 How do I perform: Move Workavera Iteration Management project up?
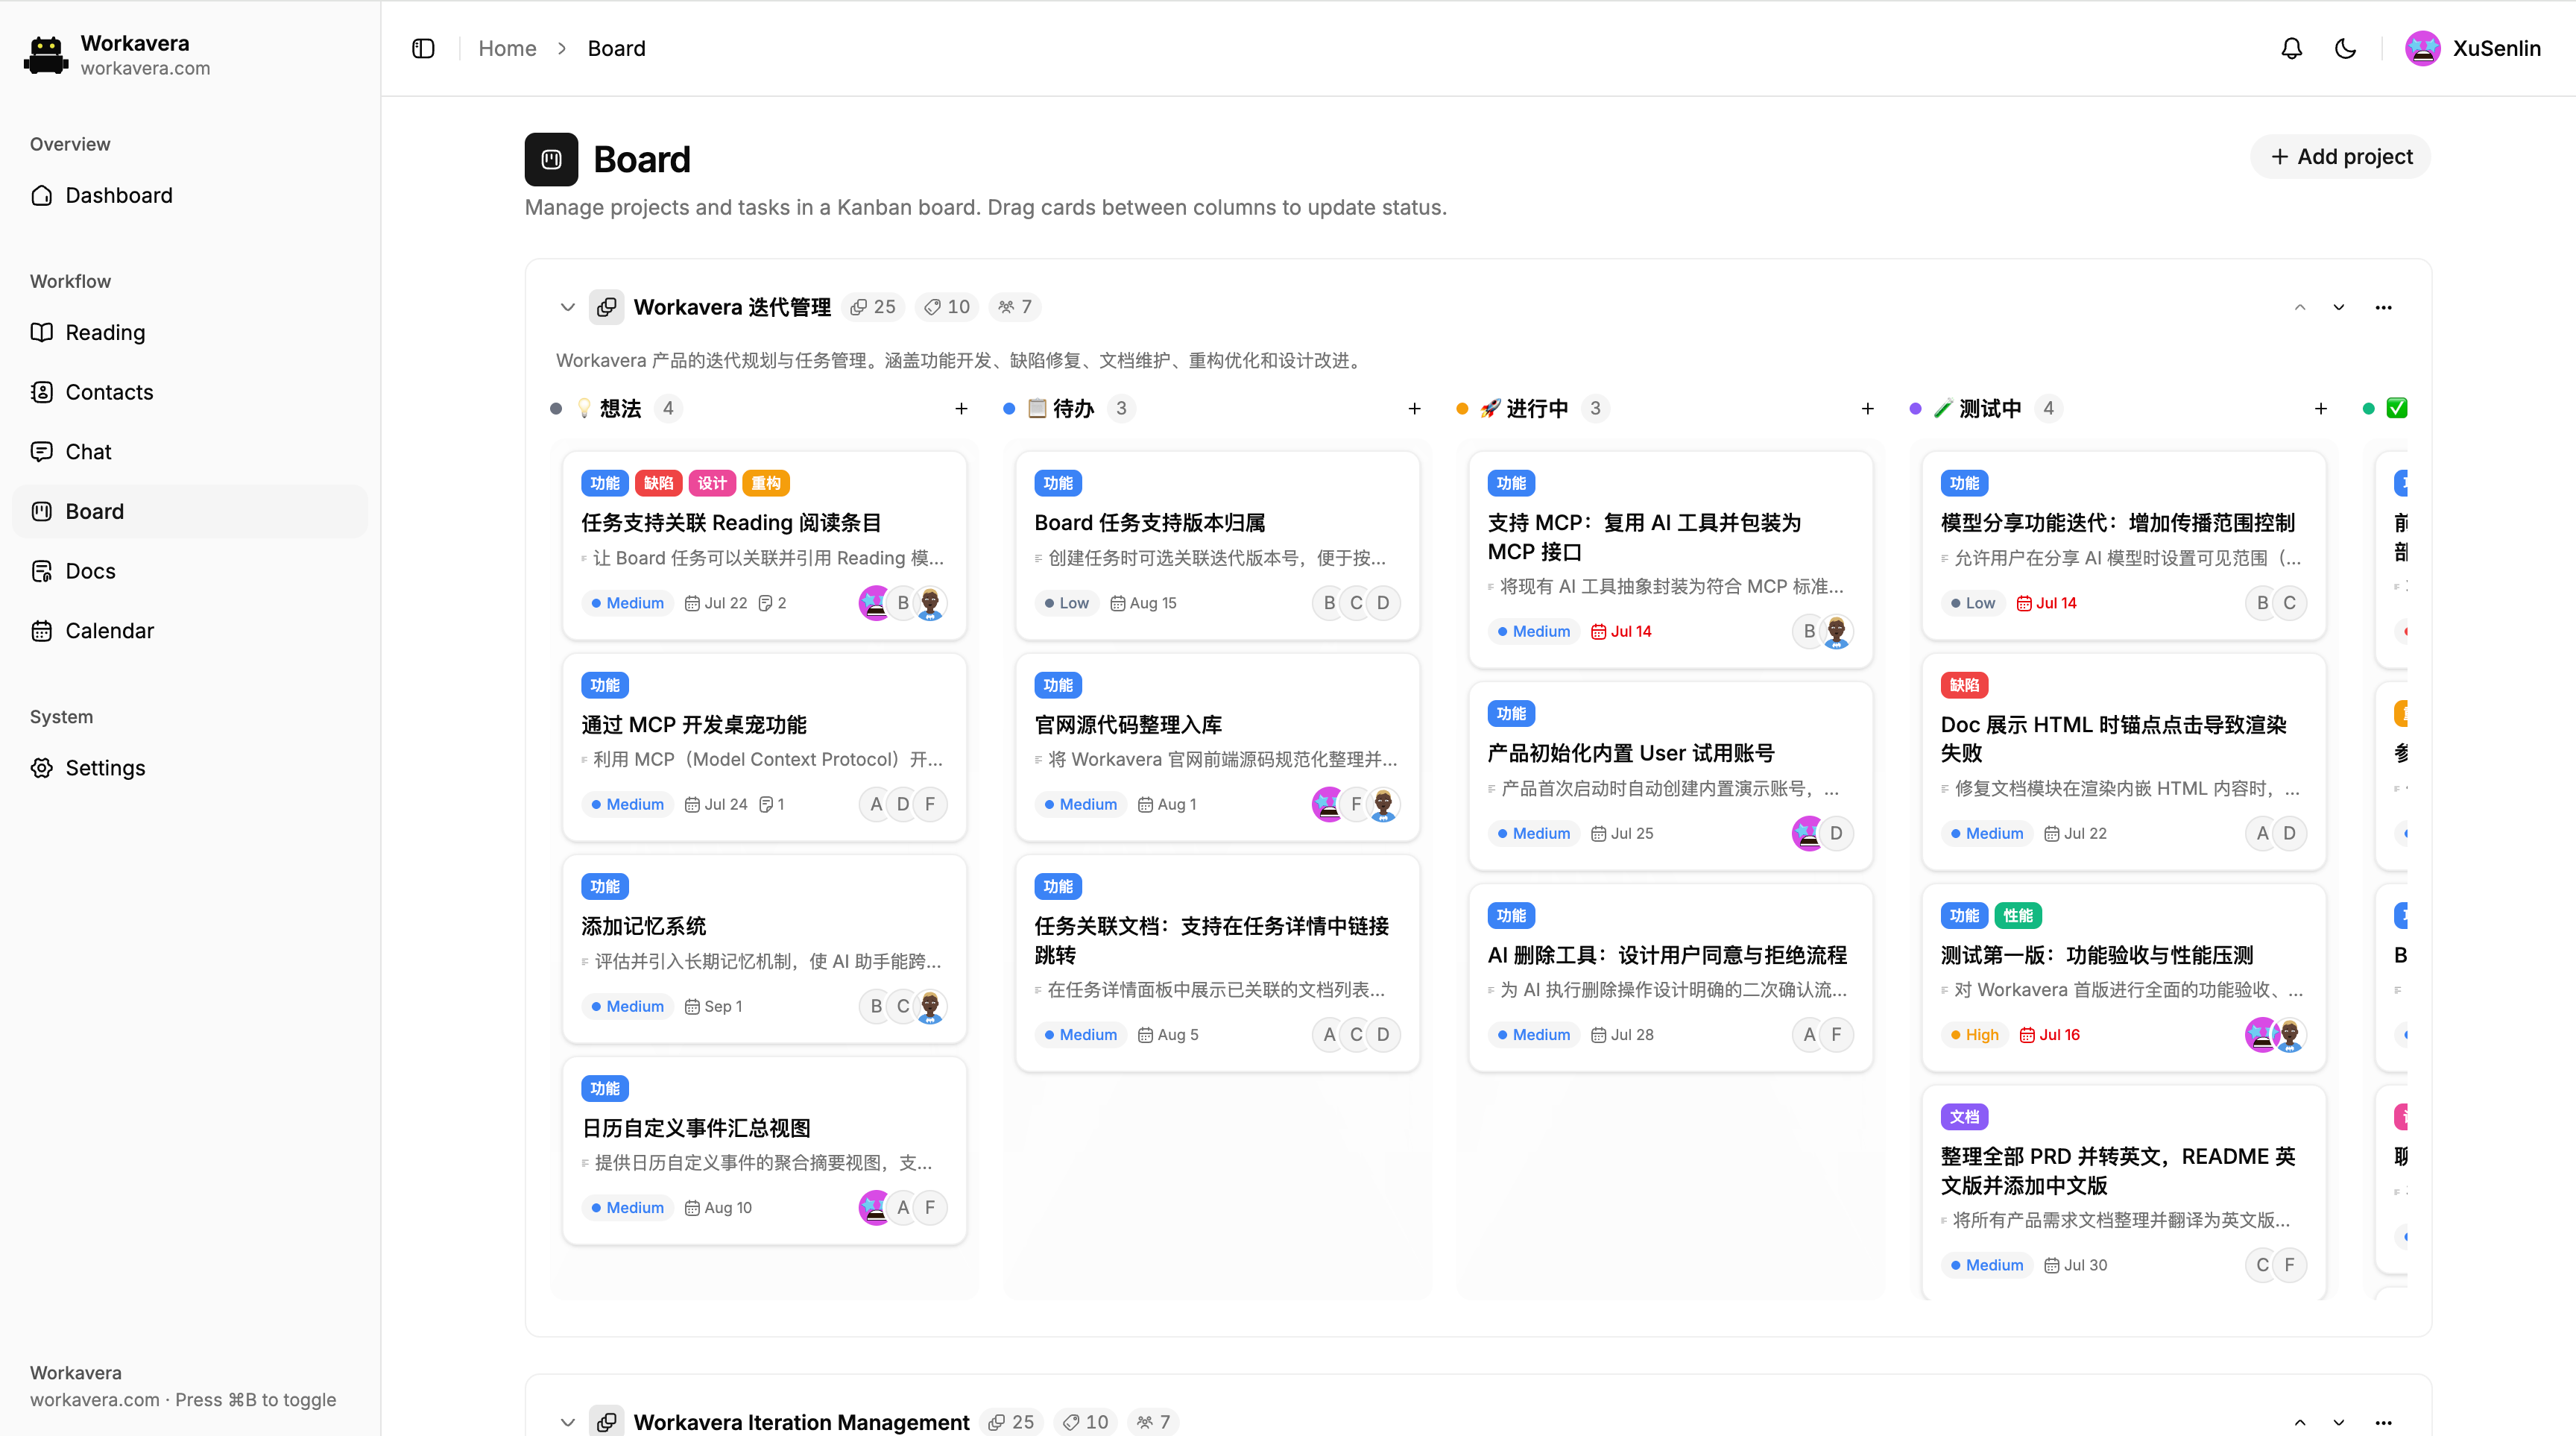[2300, 1421]
